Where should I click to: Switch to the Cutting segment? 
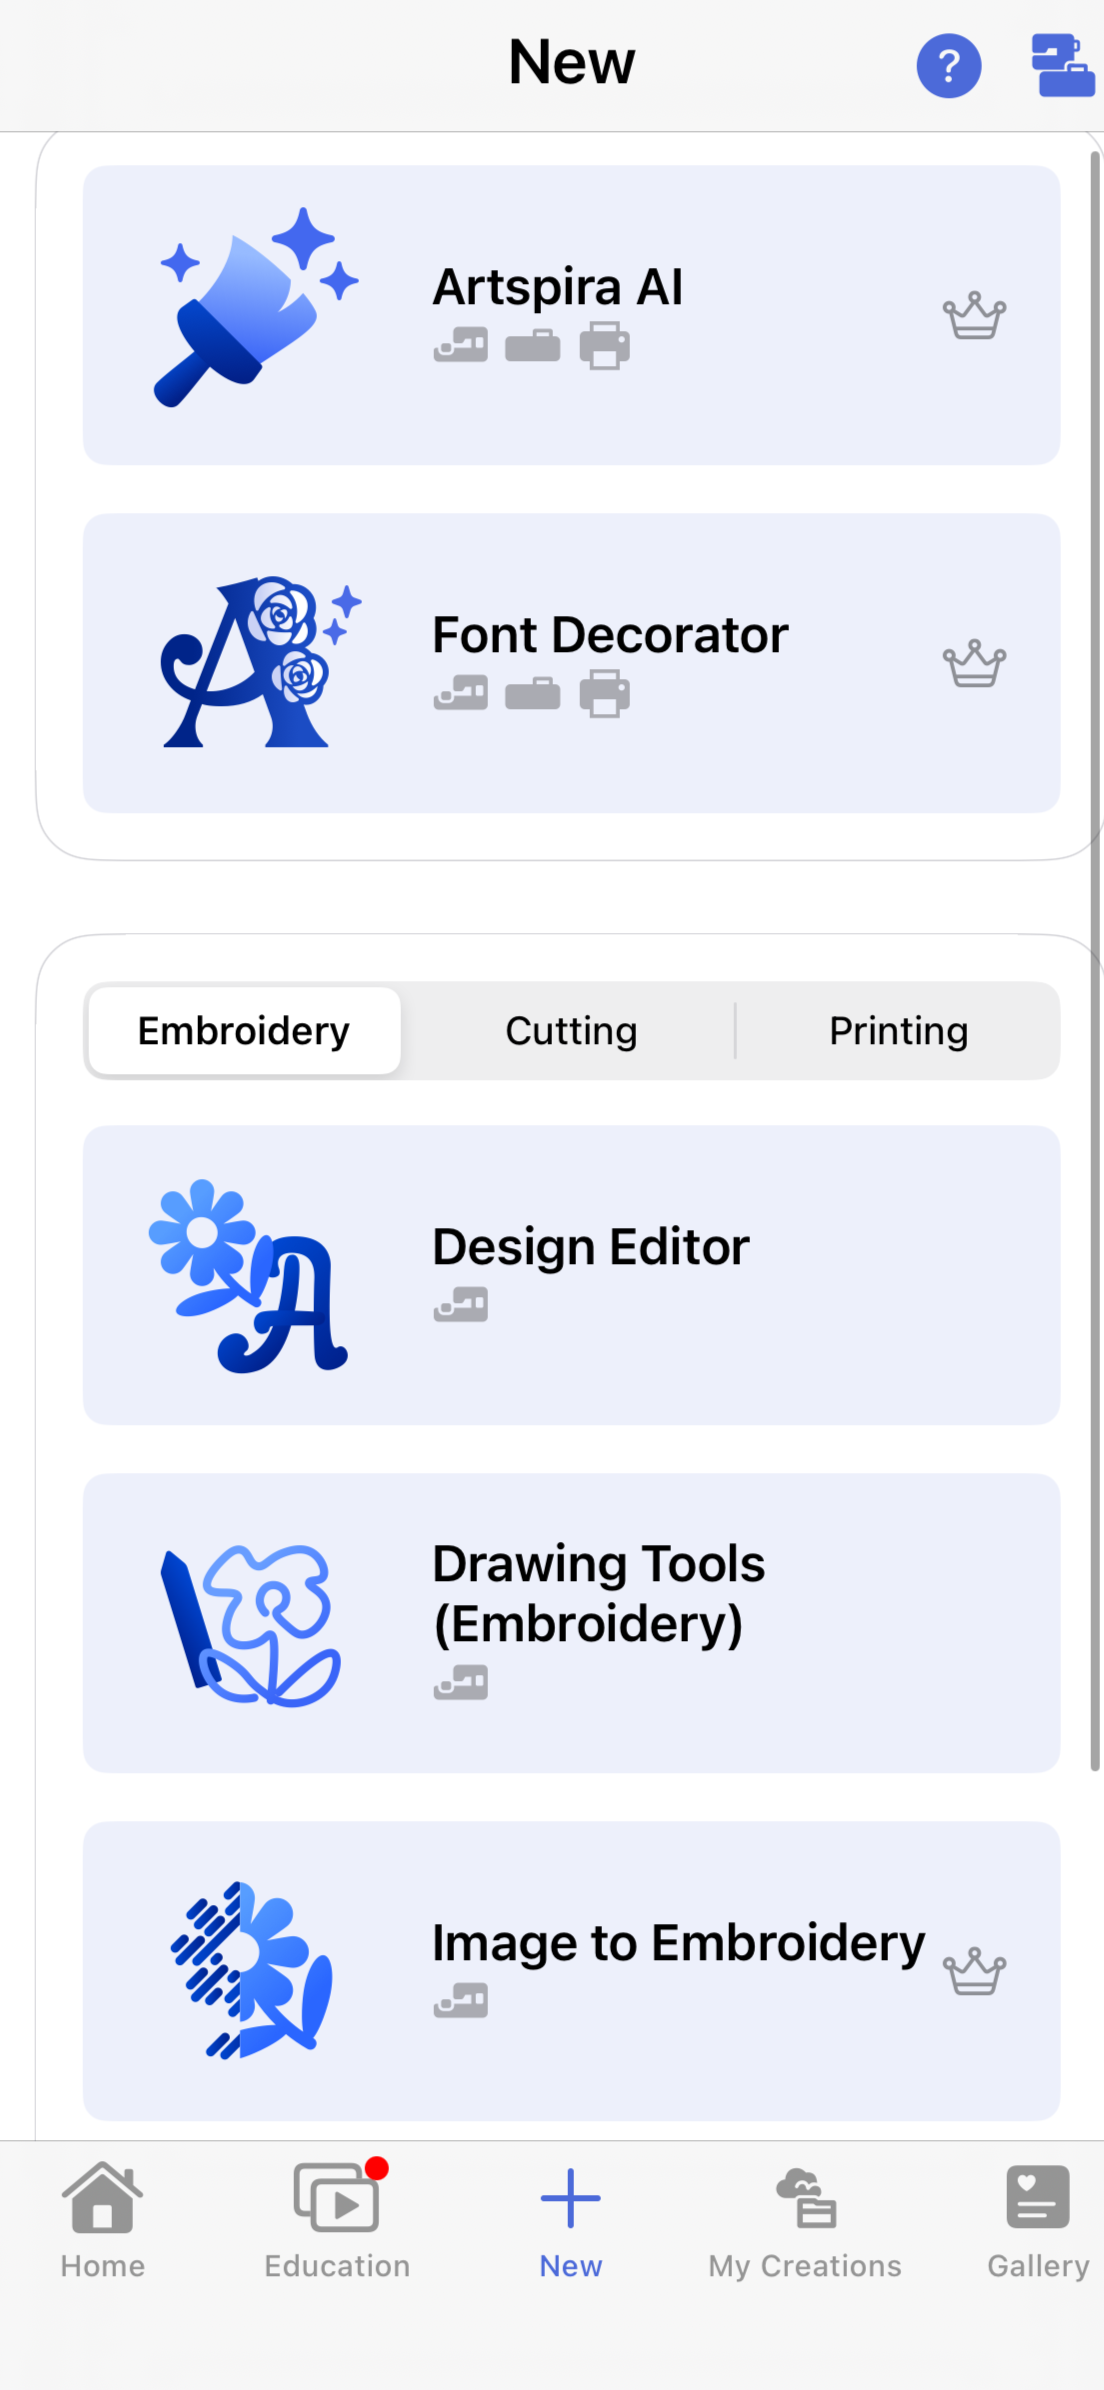click(571, 1031)
